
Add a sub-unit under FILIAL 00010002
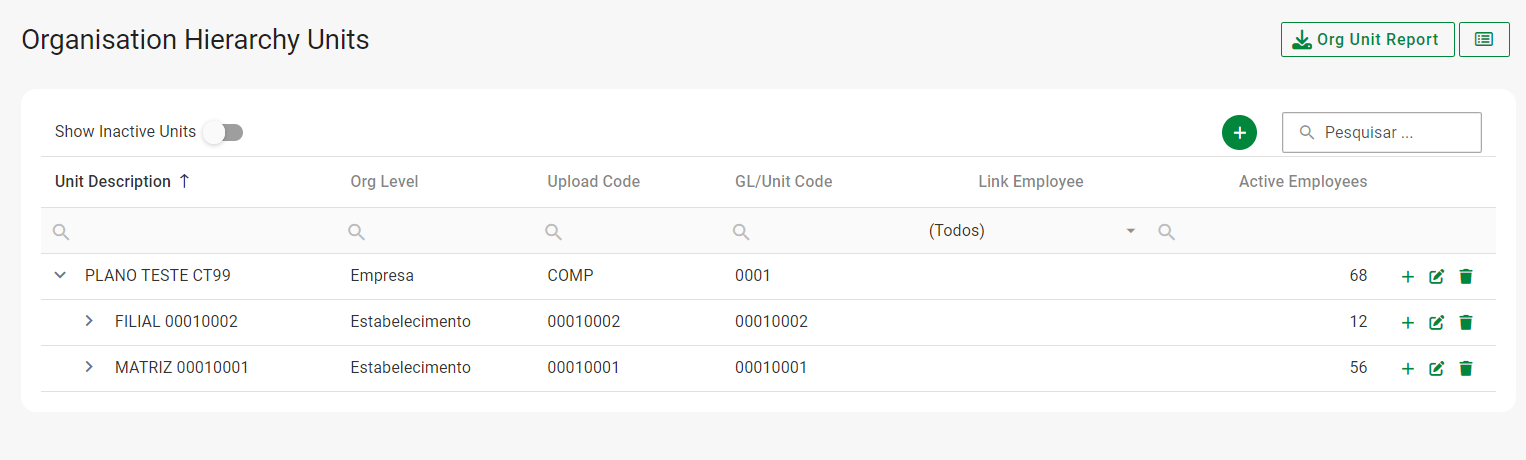tap(1408, 323)
